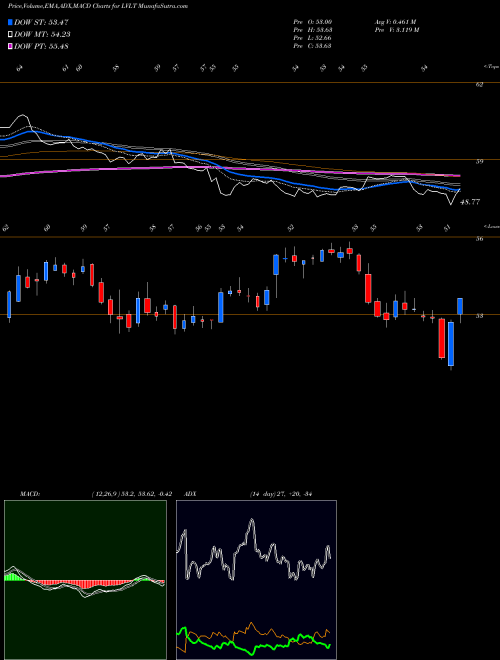
Task: Click the magenta DOW PT legend swatch
Action: (x=10, y=46)
